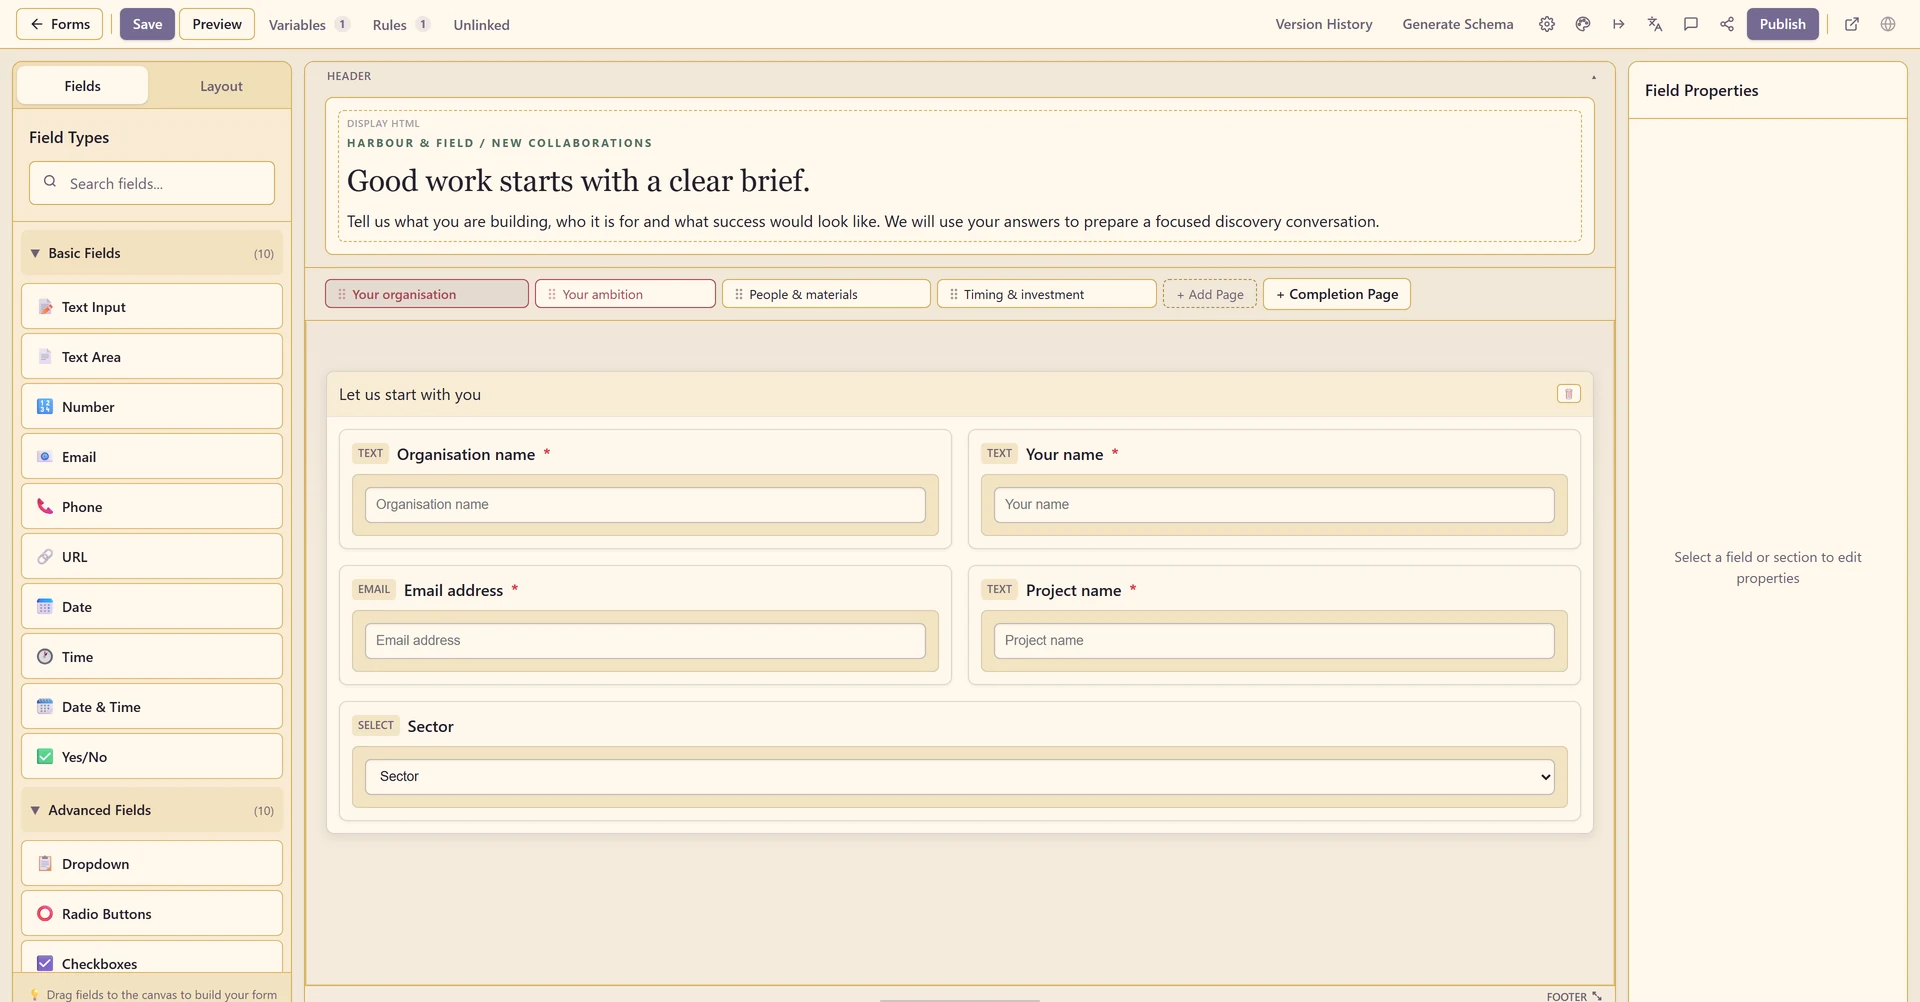Switch to the Fields tab

(83, 86)
